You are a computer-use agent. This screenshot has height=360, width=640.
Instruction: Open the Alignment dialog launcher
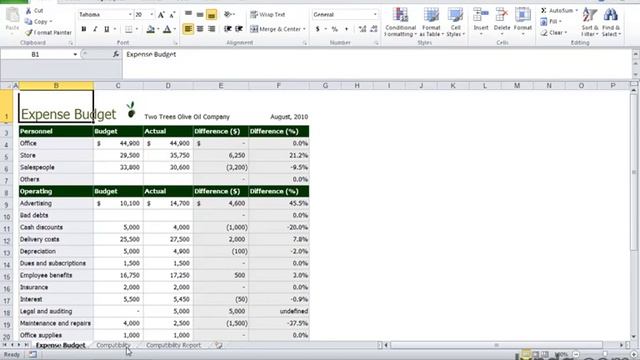[304, 43]
